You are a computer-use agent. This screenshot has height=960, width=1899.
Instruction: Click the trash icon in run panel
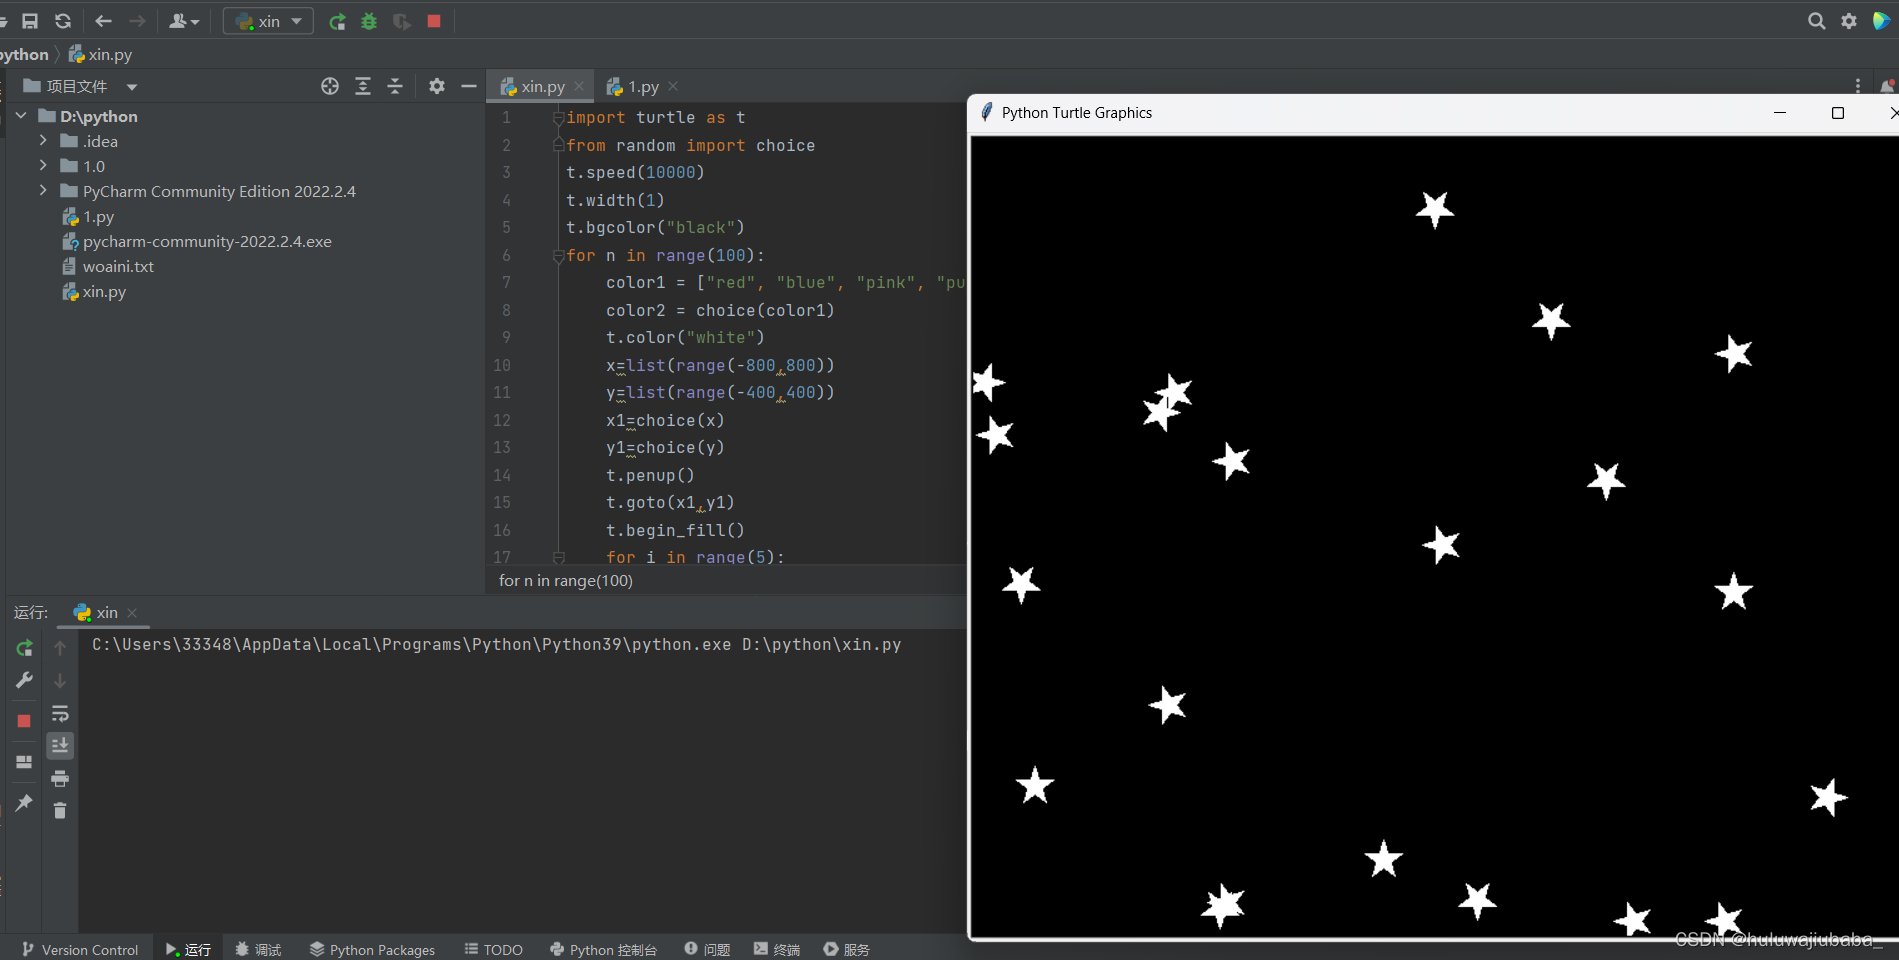(60, 810)
